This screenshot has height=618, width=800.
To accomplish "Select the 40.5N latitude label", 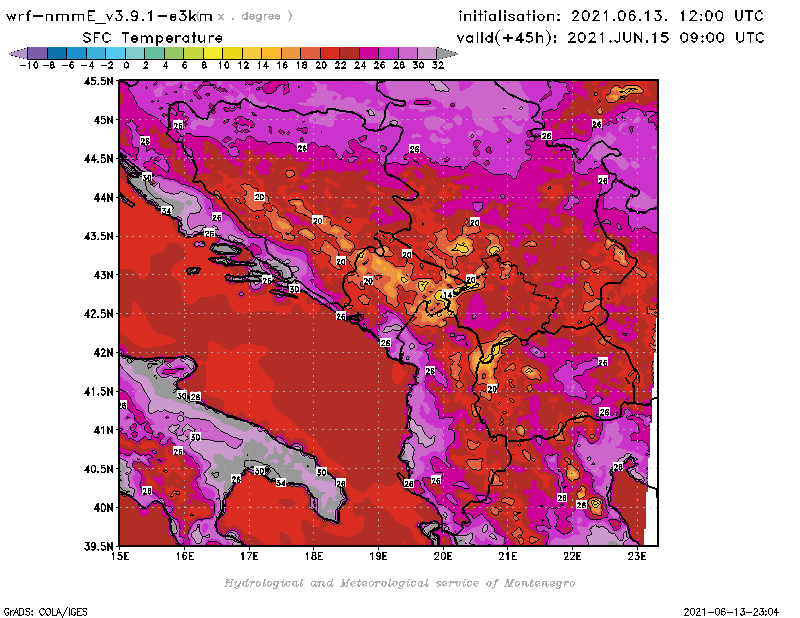I will (x=98, y=468).
